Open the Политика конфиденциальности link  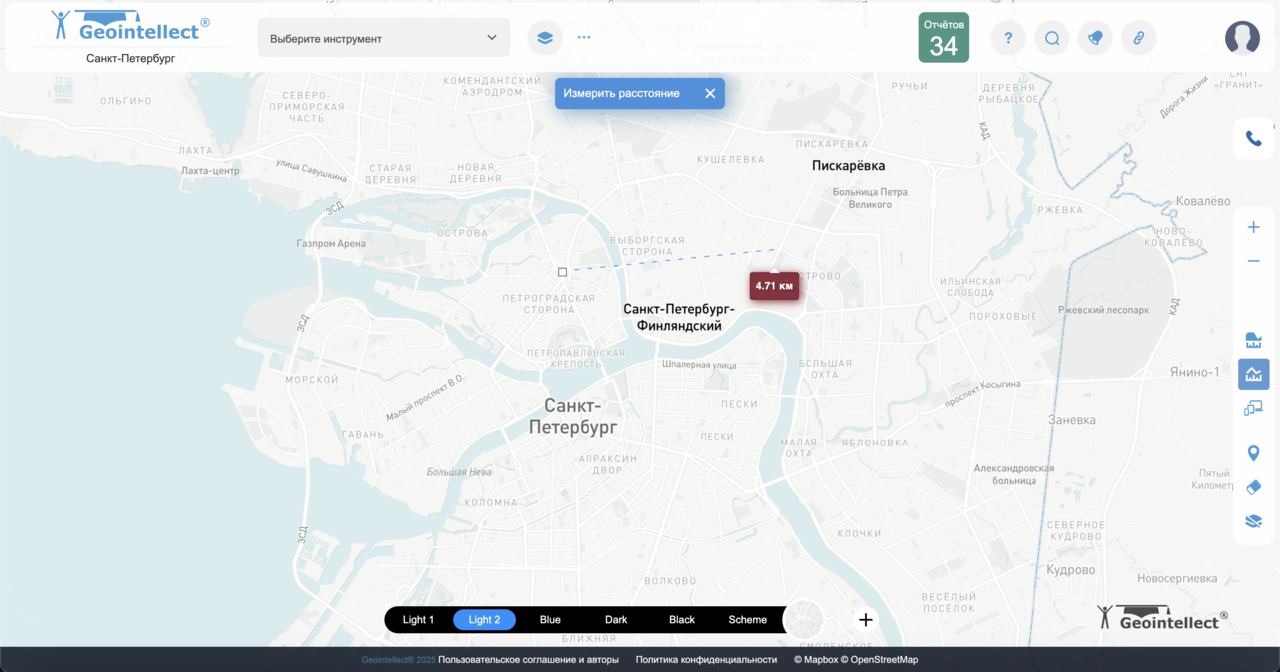coord(706,660)
